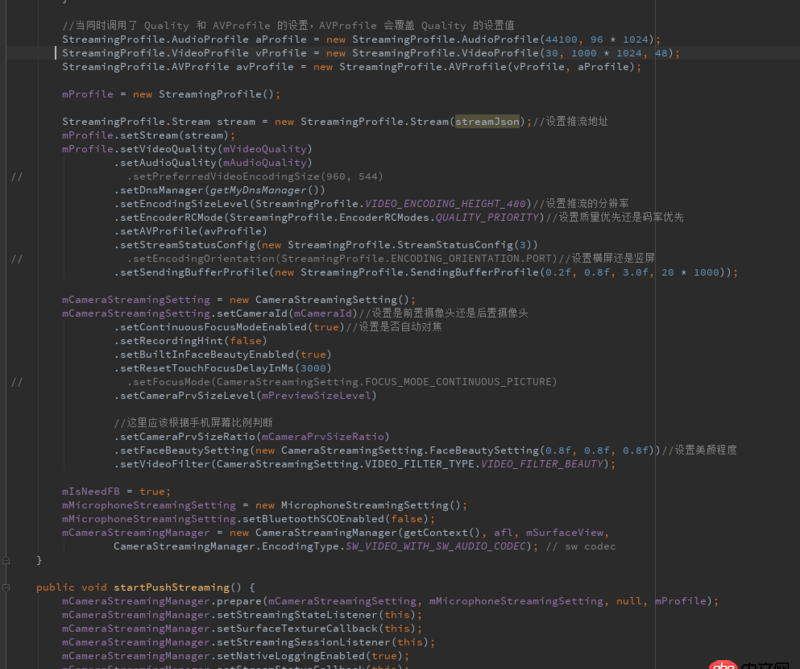
Task: Place cursor on highlighted streamJson variable
Action: pos(487,121)
